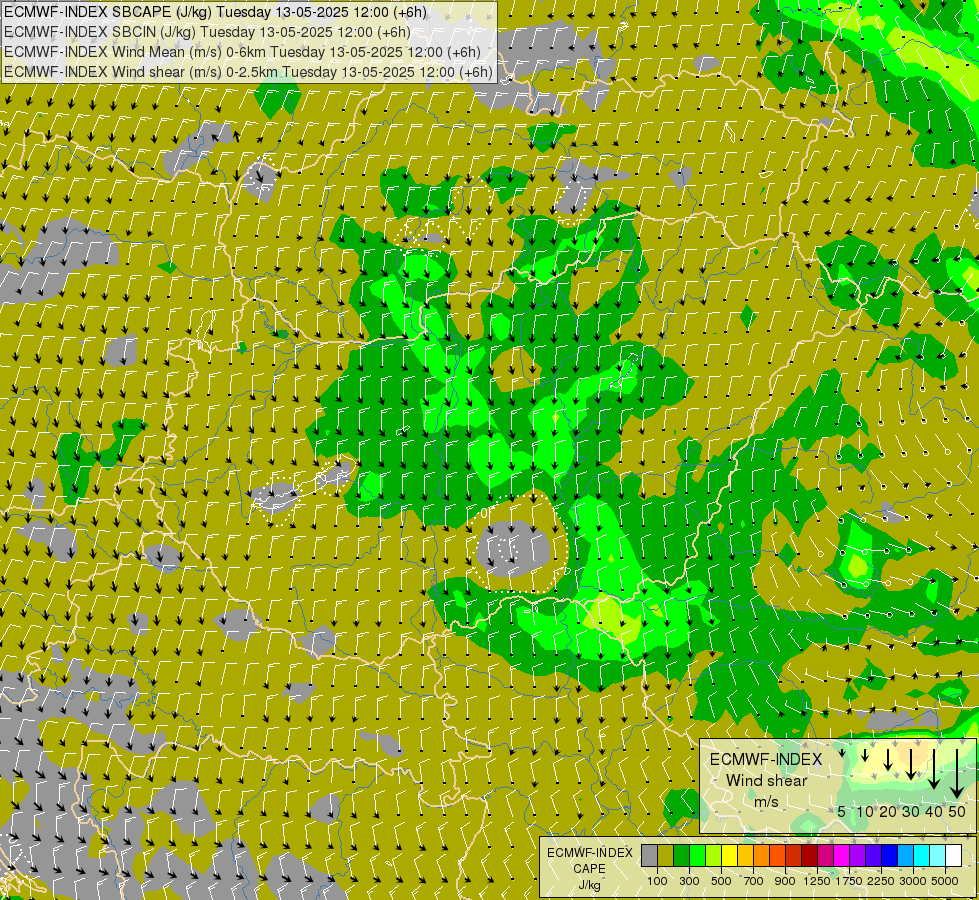Select the cyan CAPE swatch starting at 3000
Viewport: 979px width, 900px height.
[x=922, y=856]
